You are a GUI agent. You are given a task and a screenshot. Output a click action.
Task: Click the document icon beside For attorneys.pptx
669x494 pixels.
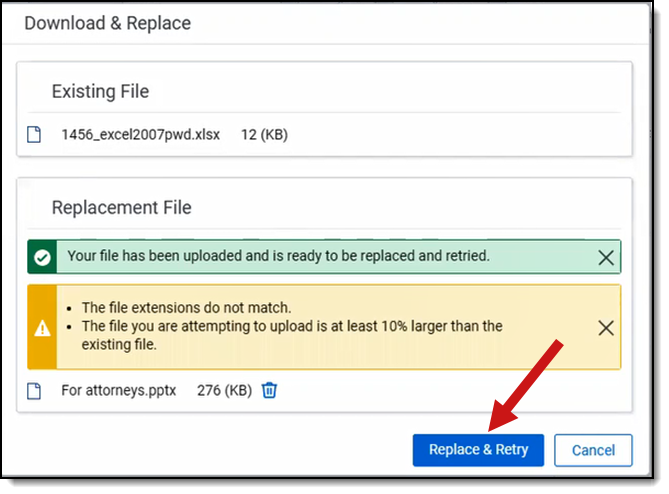click(34, 390)
